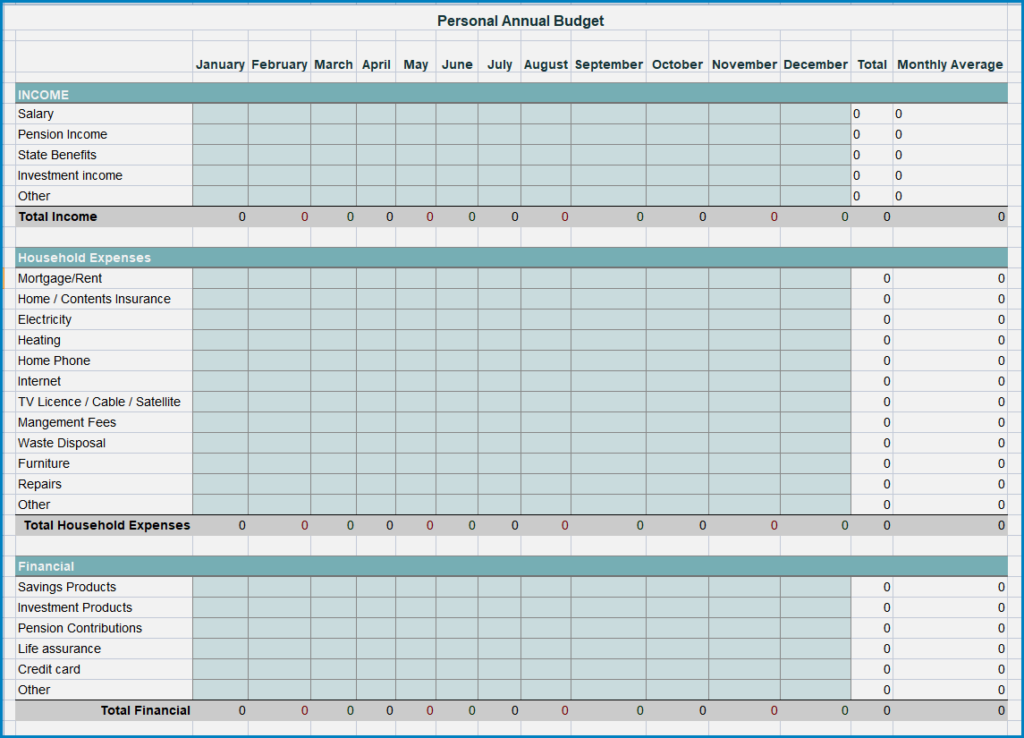Select the Investment income row label

pos(70,175)
